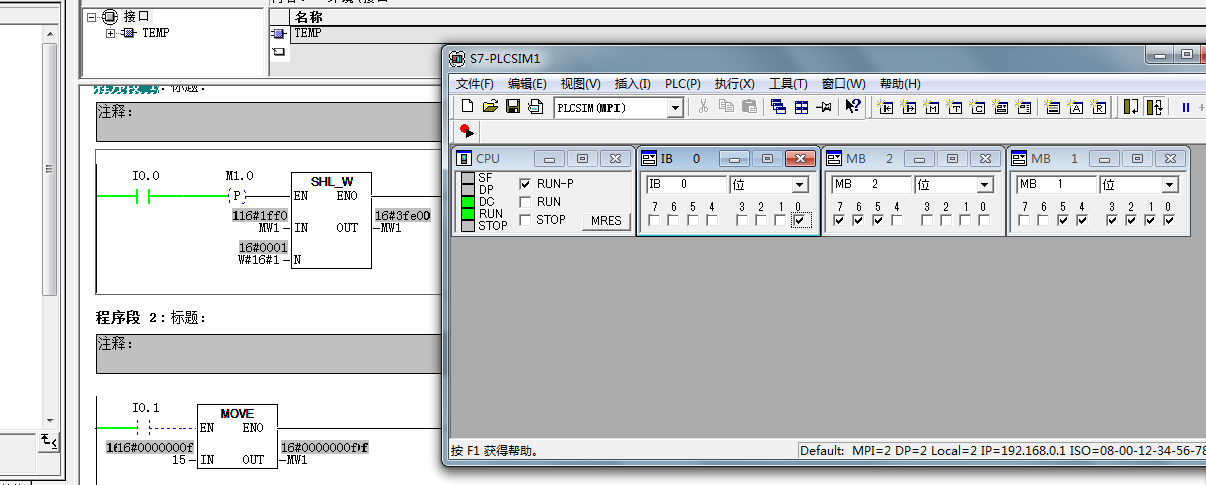
Task: Select the M1.0 positive edge element
Action: (237, 196)
